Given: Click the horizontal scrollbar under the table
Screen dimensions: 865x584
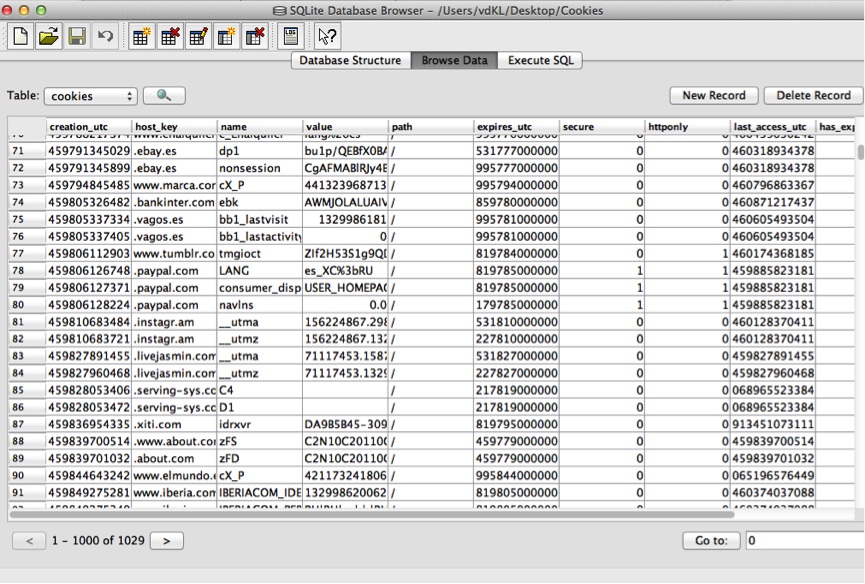Looking at the screenshot, I should pos(372,515).
